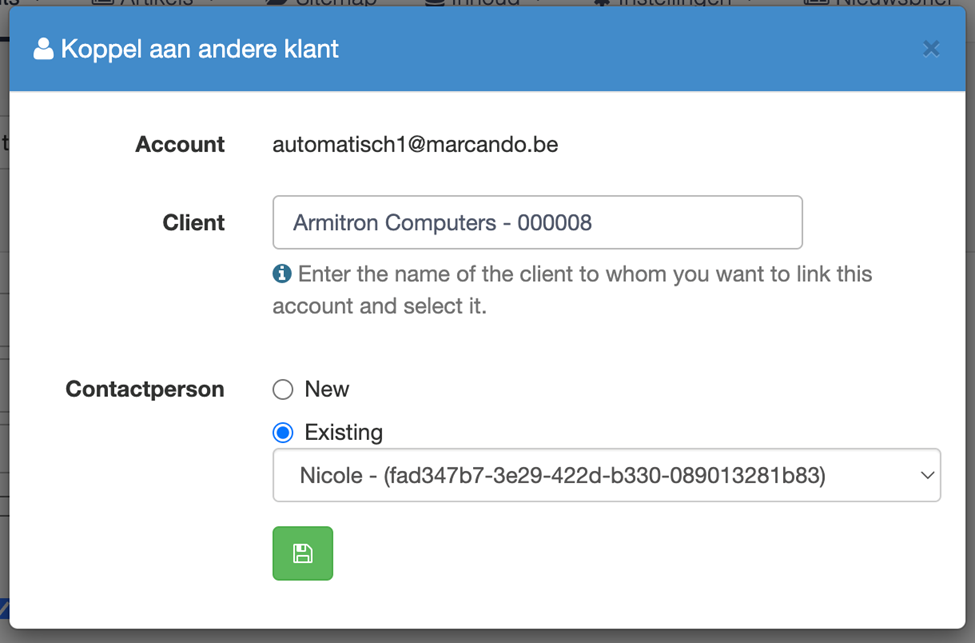Open the existing contactperson dropdown showing Nicole

(606, 475)
